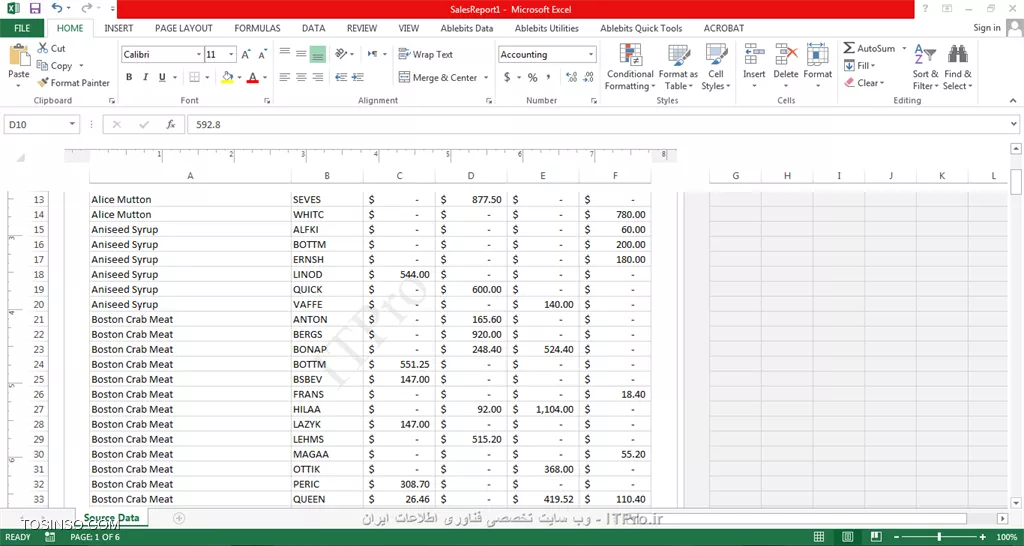Click the font color red A swatch
Screen dimensions: 1024x546
(253, 77)
